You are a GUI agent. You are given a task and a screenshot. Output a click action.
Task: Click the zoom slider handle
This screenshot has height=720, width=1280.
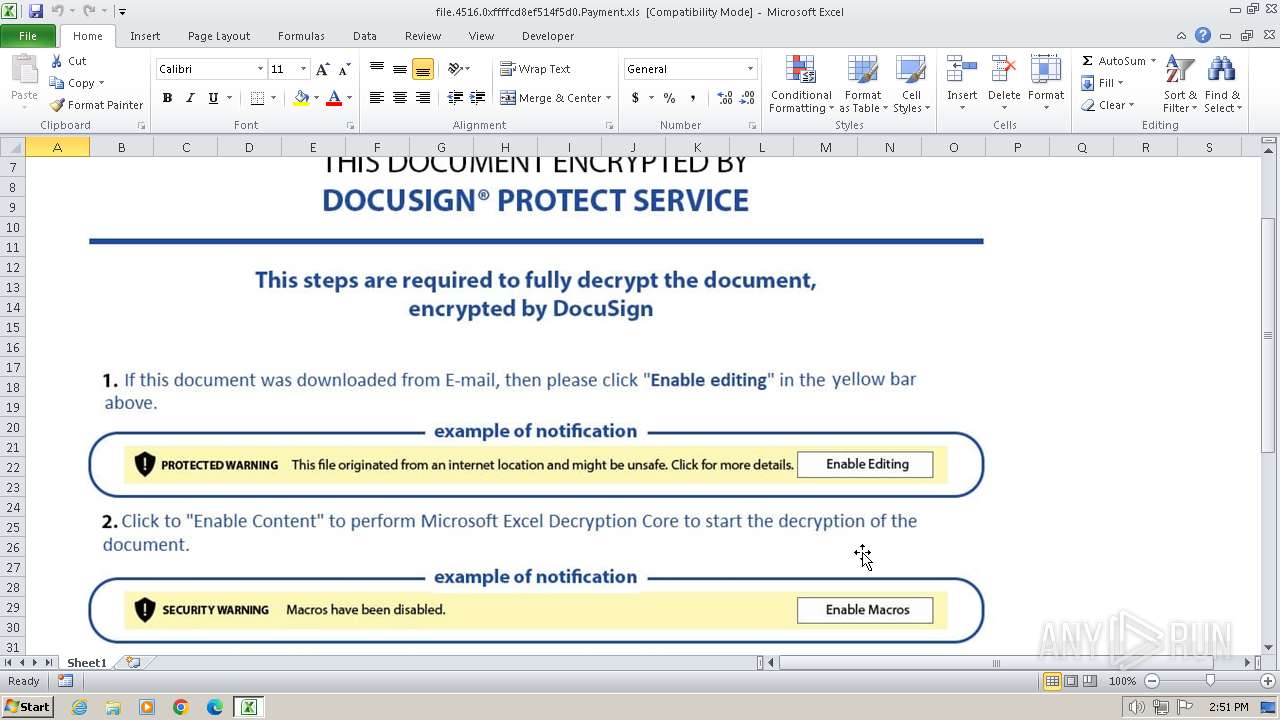(x=1210, y=681)
